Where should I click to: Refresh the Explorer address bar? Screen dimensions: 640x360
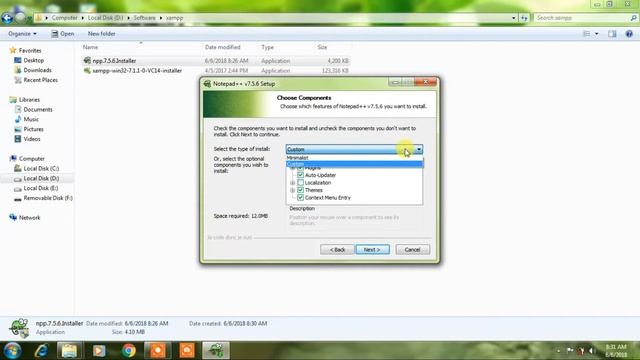(524, 18)
